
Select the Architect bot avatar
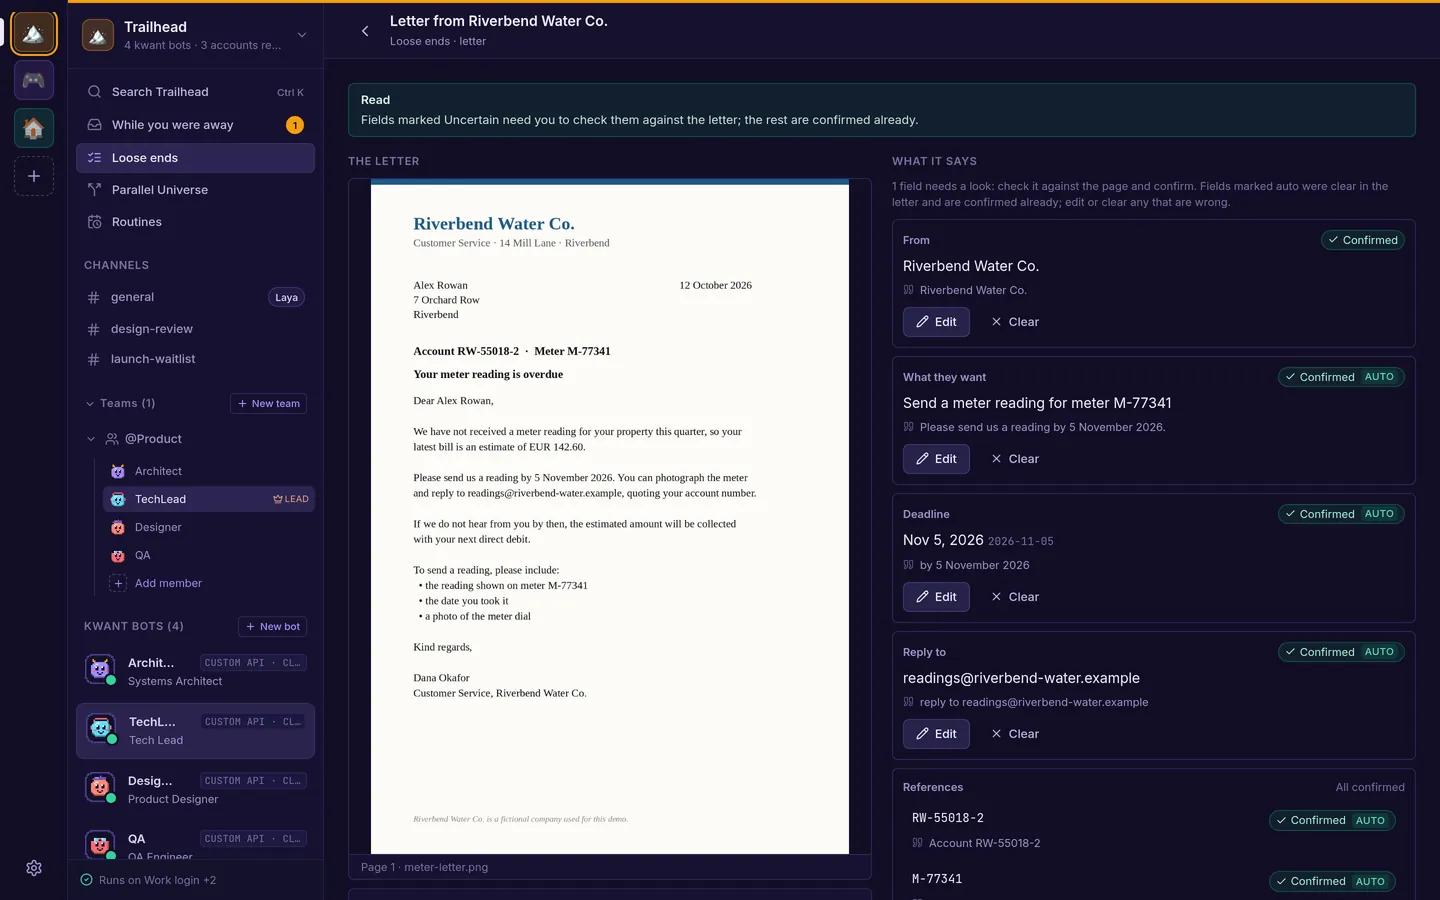[x=100, y=671]
